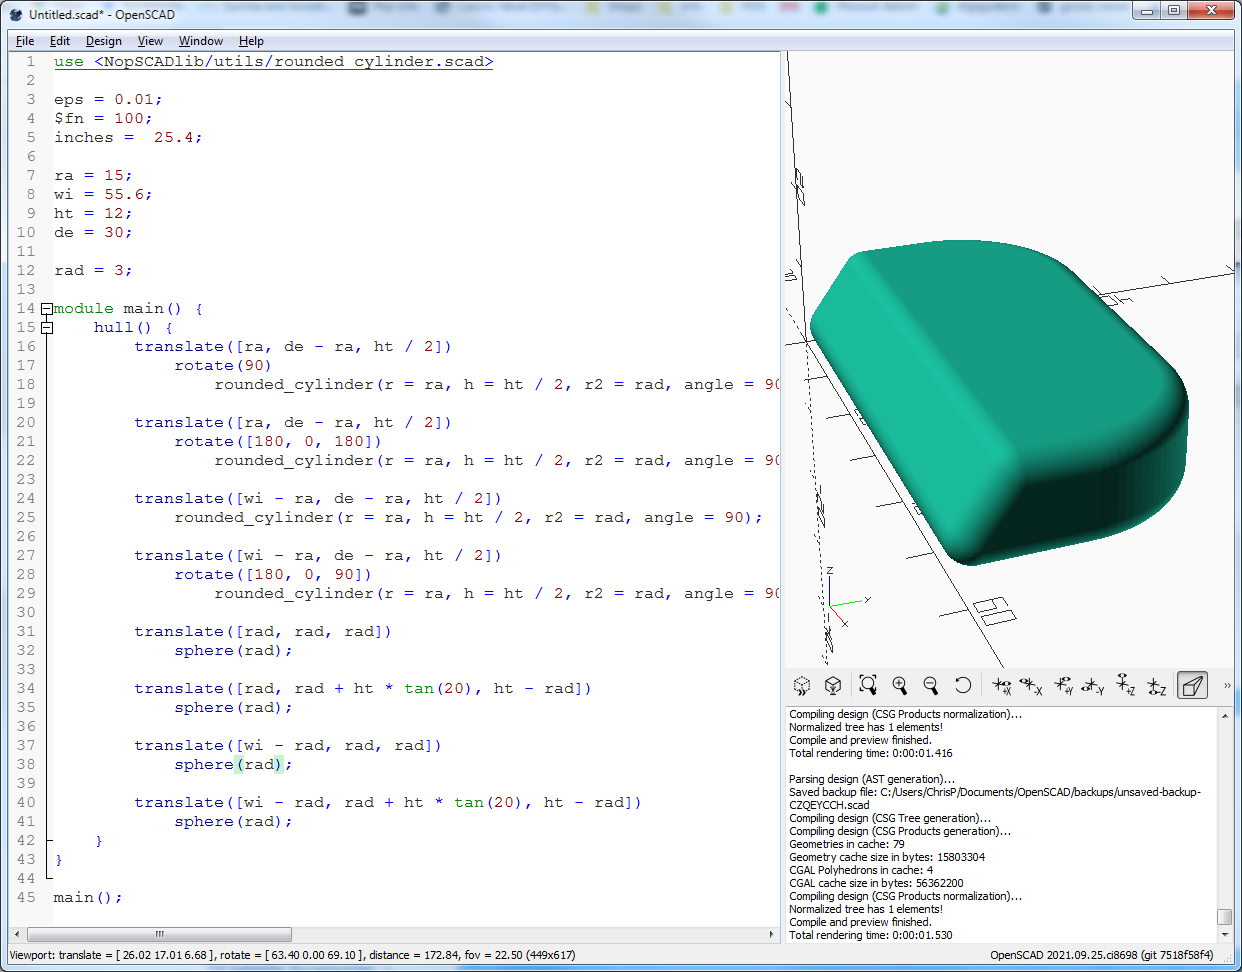
Task: Expand the viewport toolbar overflow chevron
Action: coord(1227,685)
